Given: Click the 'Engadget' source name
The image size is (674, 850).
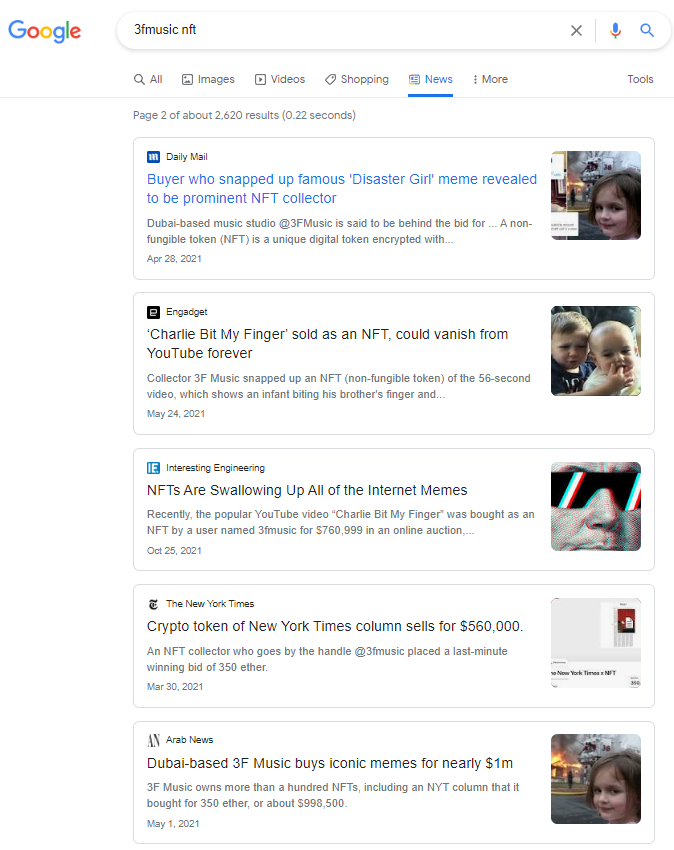Looking at the screenshot, I should coord(187,312).
